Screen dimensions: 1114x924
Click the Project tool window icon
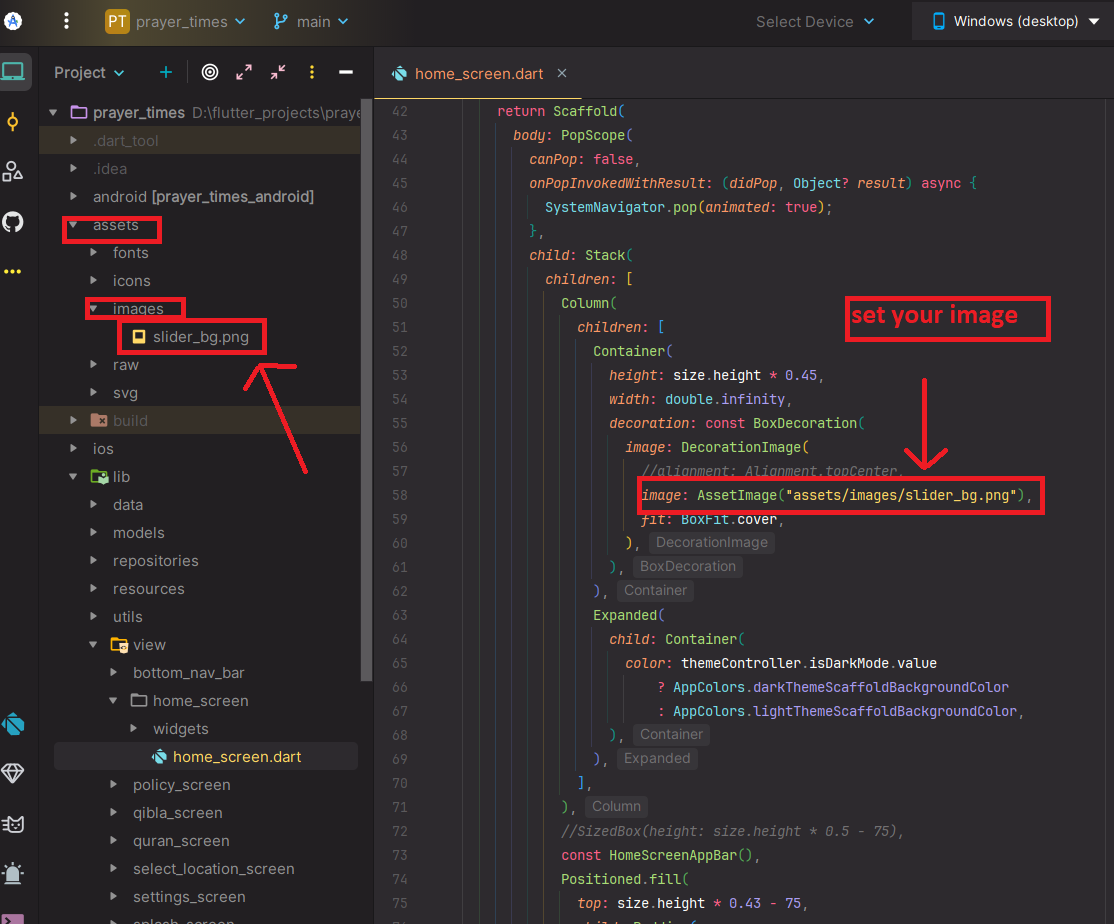[13, 72]
